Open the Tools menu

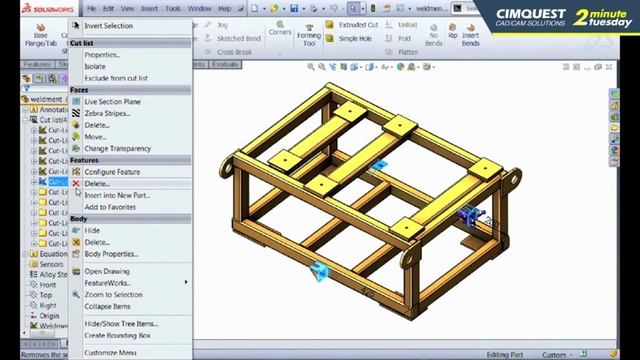click(x=173, y=8)
